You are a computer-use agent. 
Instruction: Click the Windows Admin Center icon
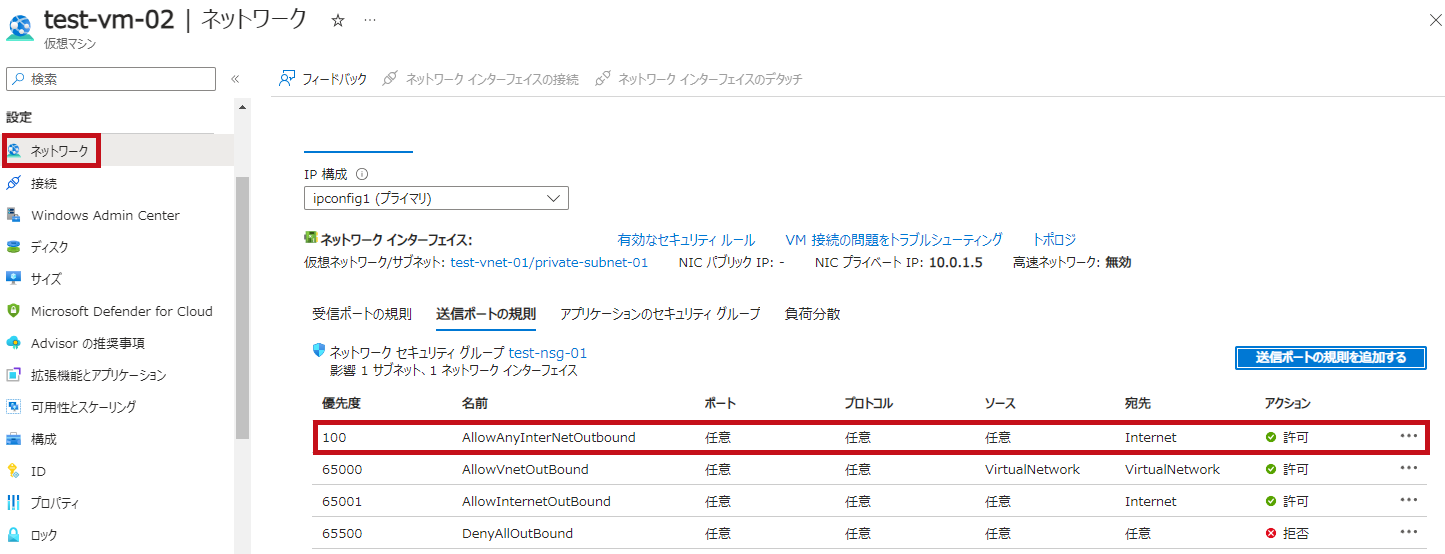[x=14, y=215]
